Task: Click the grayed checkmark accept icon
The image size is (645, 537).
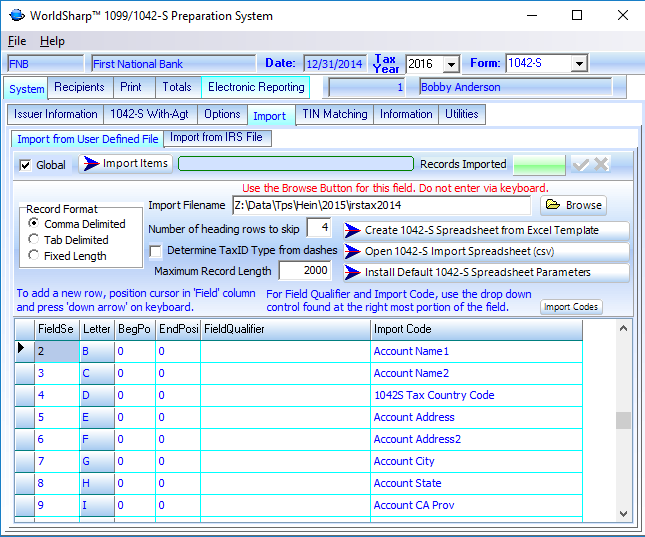Action: (580, 164)
